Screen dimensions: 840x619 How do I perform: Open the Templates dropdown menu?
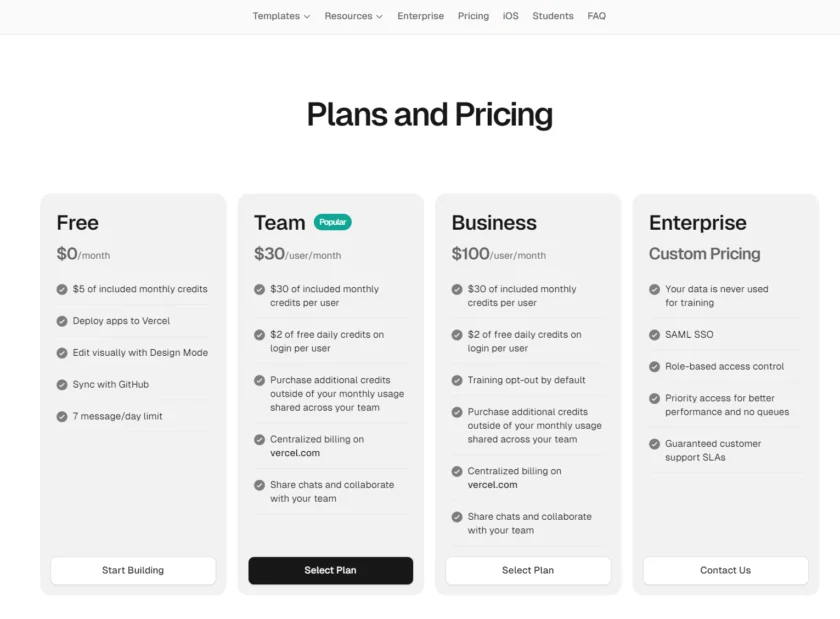click(281, 16)
